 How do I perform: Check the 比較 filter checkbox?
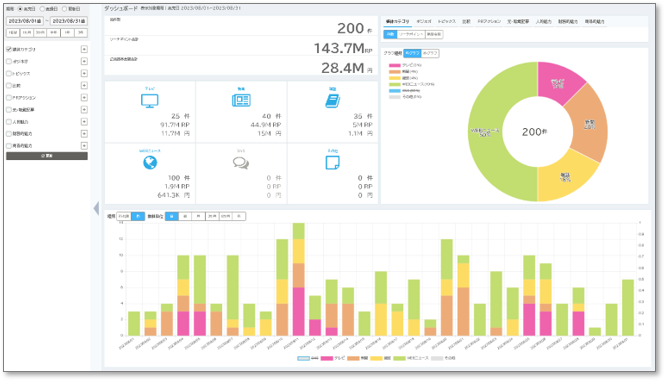9,85
